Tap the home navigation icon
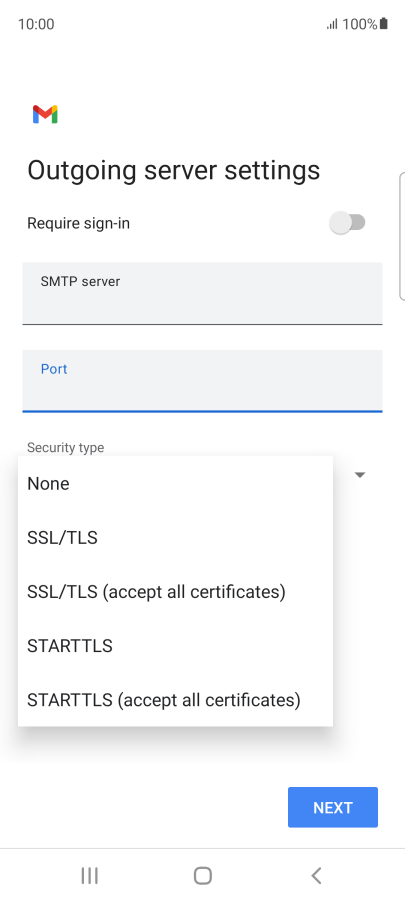This screenshot has width=405, height=902. (x=202, y=876)
